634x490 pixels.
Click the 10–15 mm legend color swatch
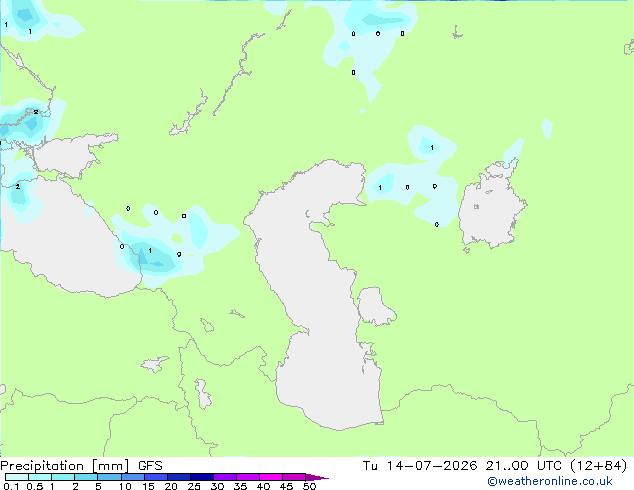coord(133,477)
